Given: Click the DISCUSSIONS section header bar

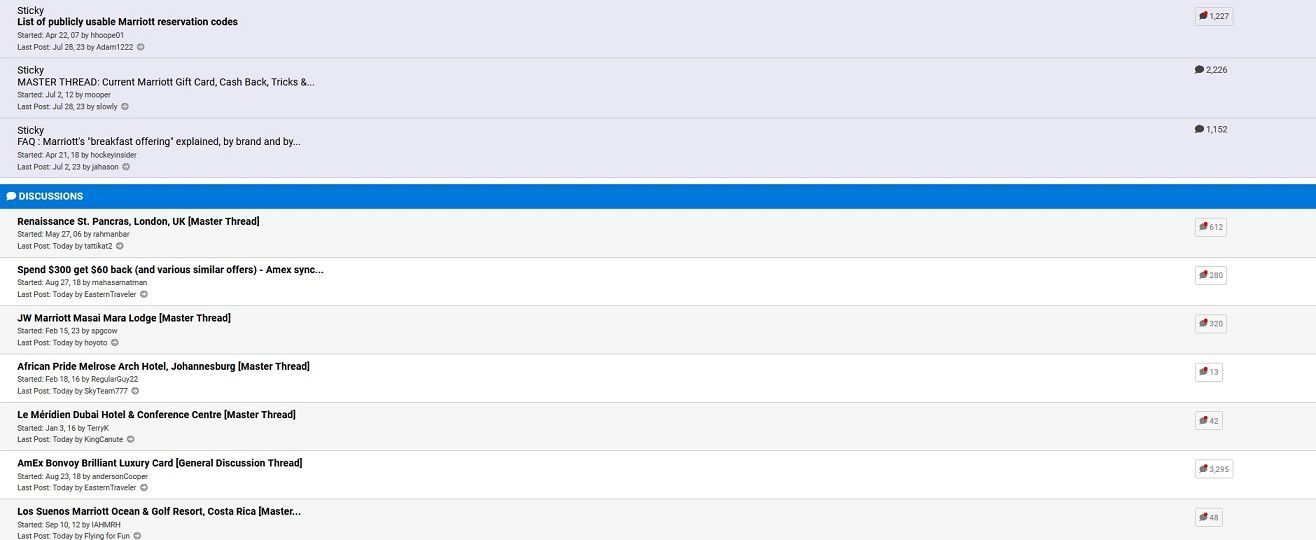Looking at the screenshot, I should (658, 196).
